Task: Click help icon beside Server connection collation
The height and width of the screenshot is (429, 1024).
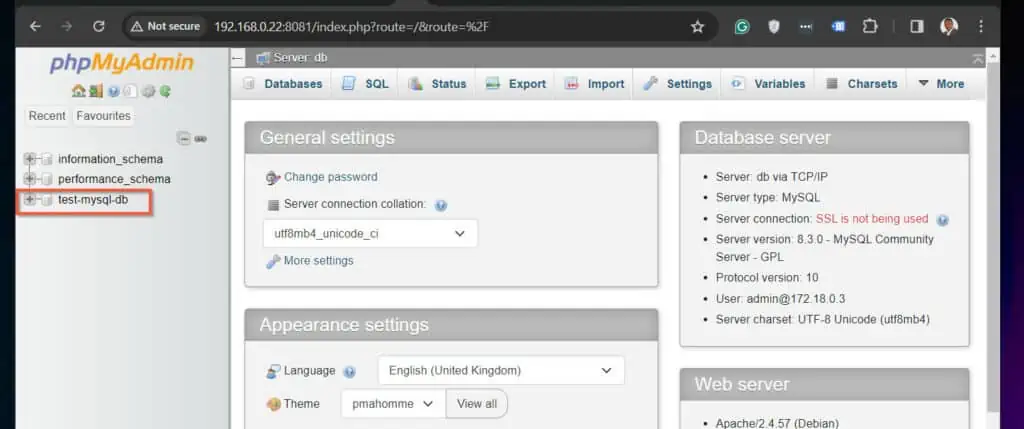Action: click(x=441, y=205)
